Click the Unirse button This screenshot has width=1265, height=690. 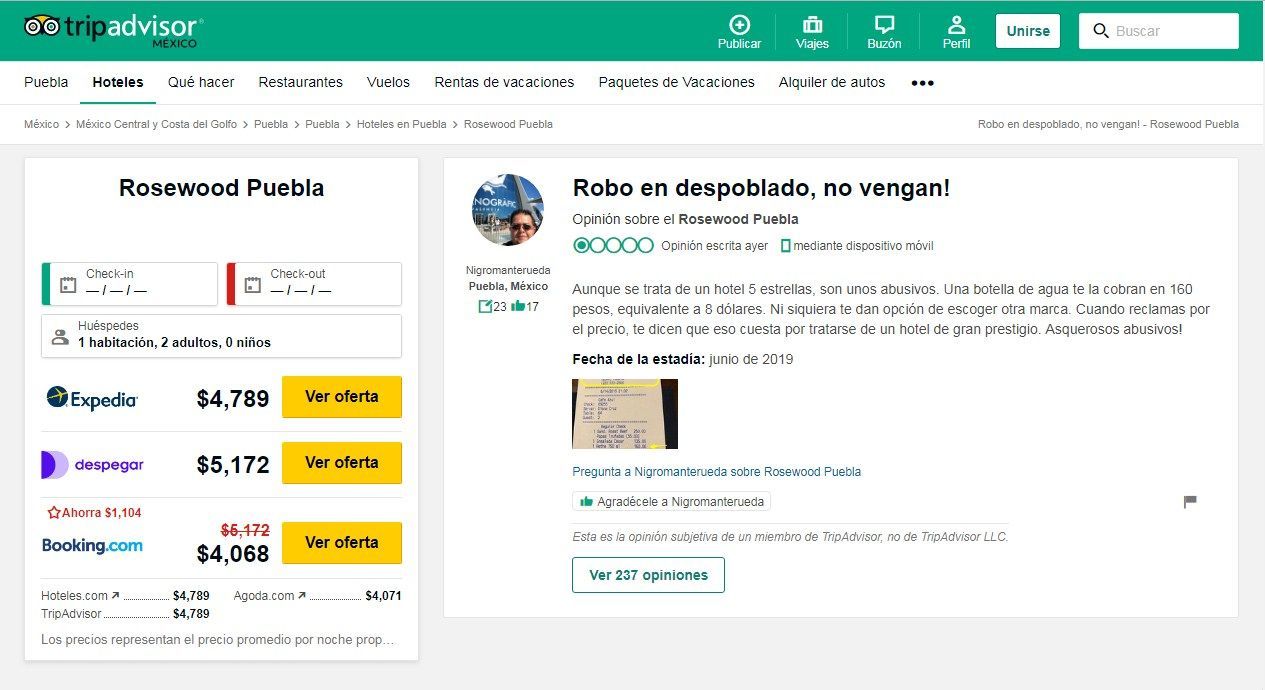[x=1028, y=31]
